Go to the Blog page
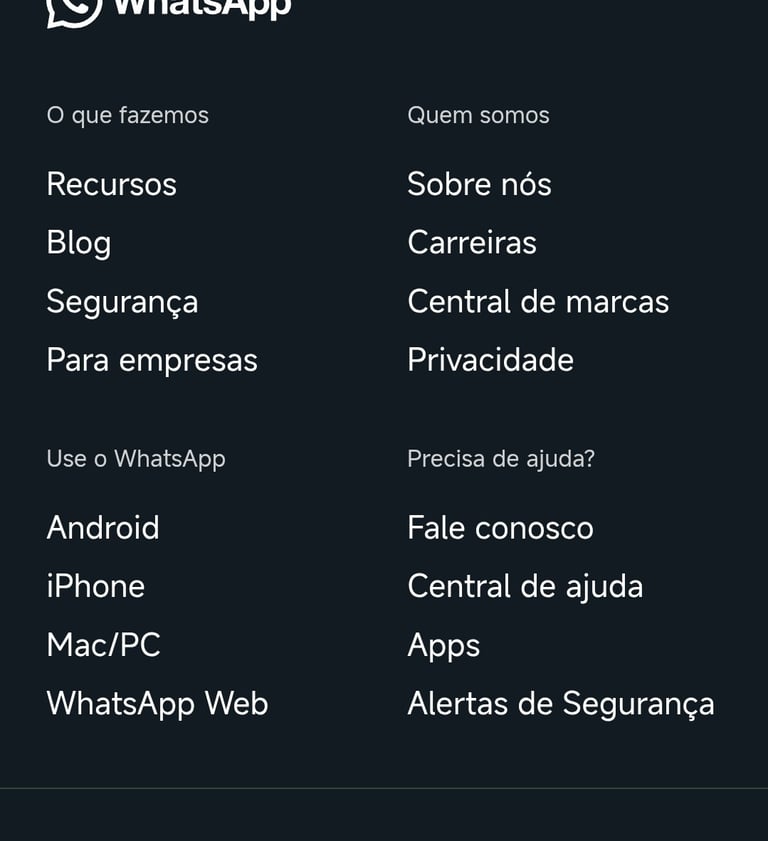The height and width of the screenshot is (841, 768). [78, 243]
